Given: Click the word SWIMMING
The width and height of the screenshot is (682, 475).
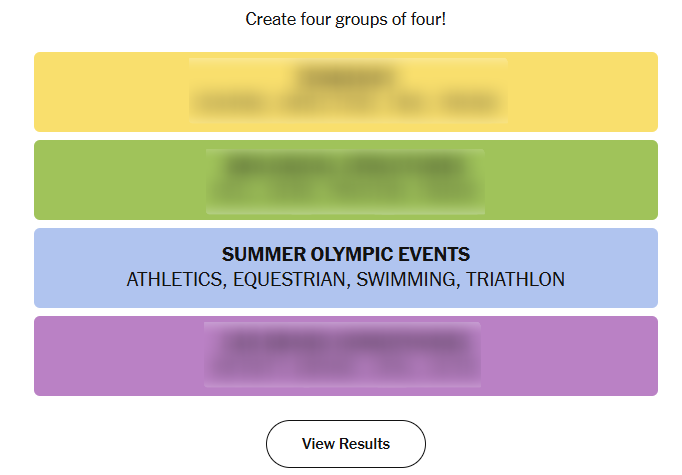Looking at the screenshot, I should 403,280.
